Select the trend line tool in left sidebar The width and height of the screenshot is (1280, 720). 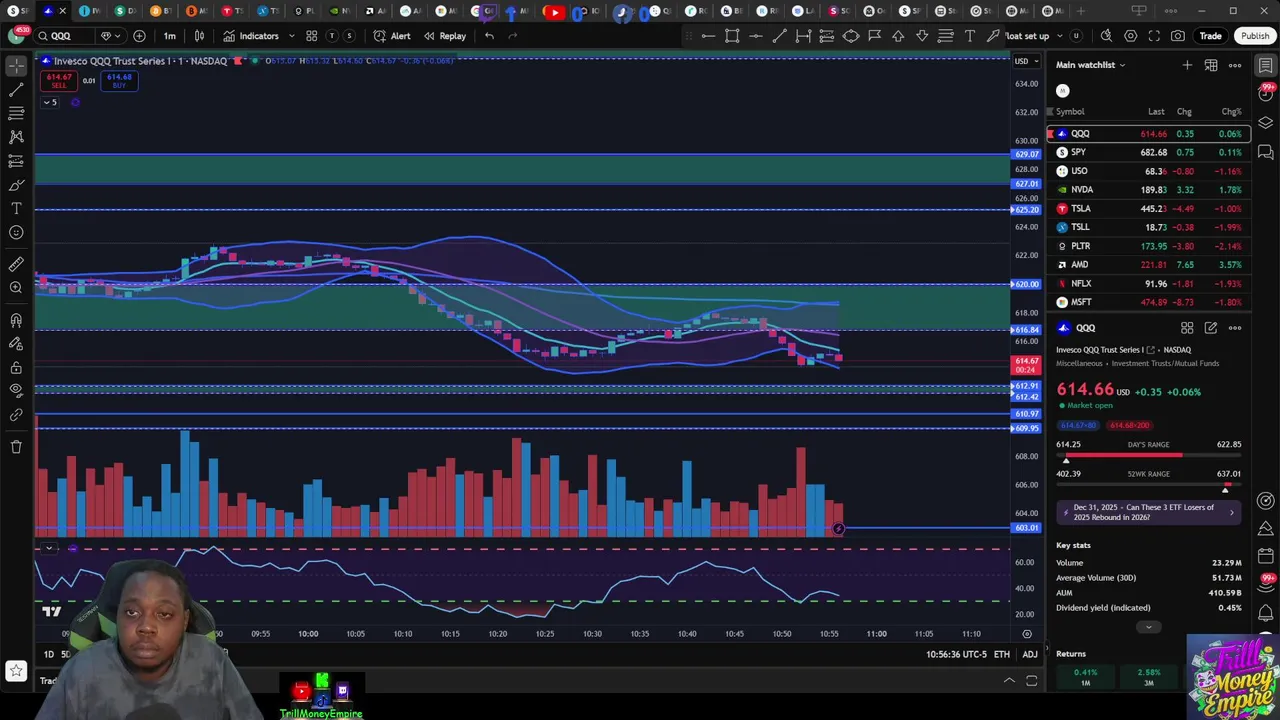[16, 89]
